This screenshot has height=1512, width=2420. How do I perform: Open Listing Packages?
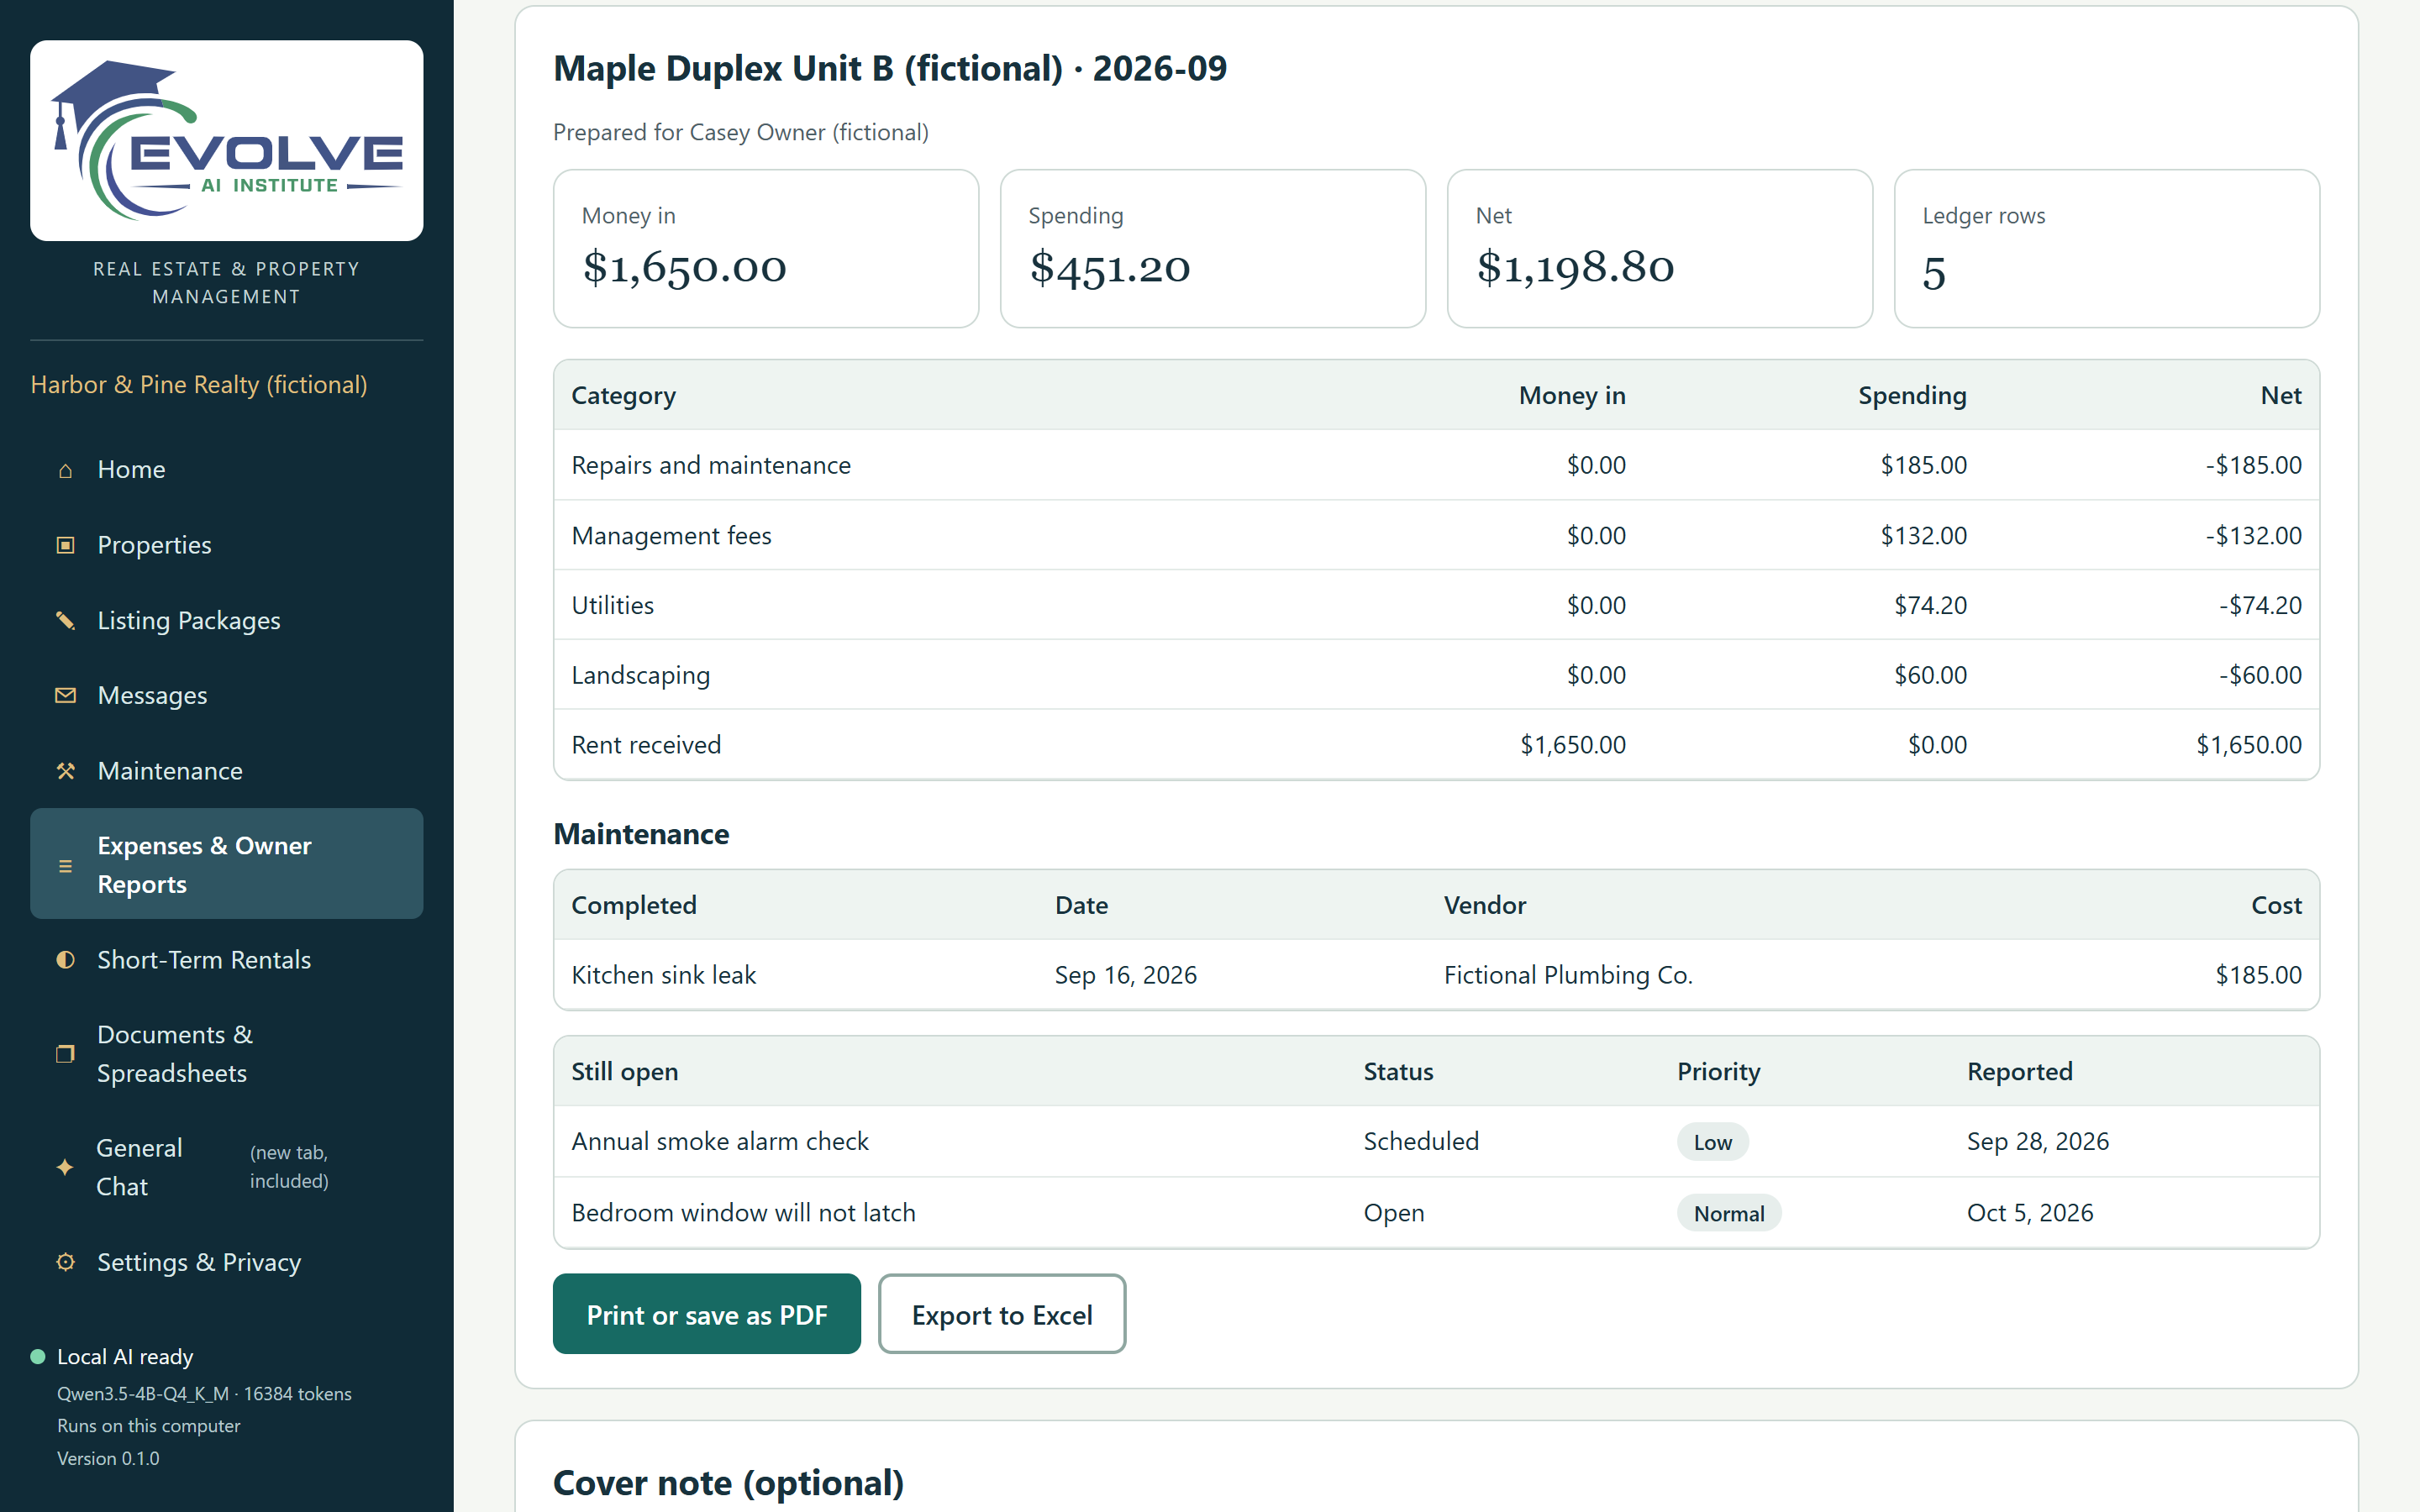[x=227, y=621]
